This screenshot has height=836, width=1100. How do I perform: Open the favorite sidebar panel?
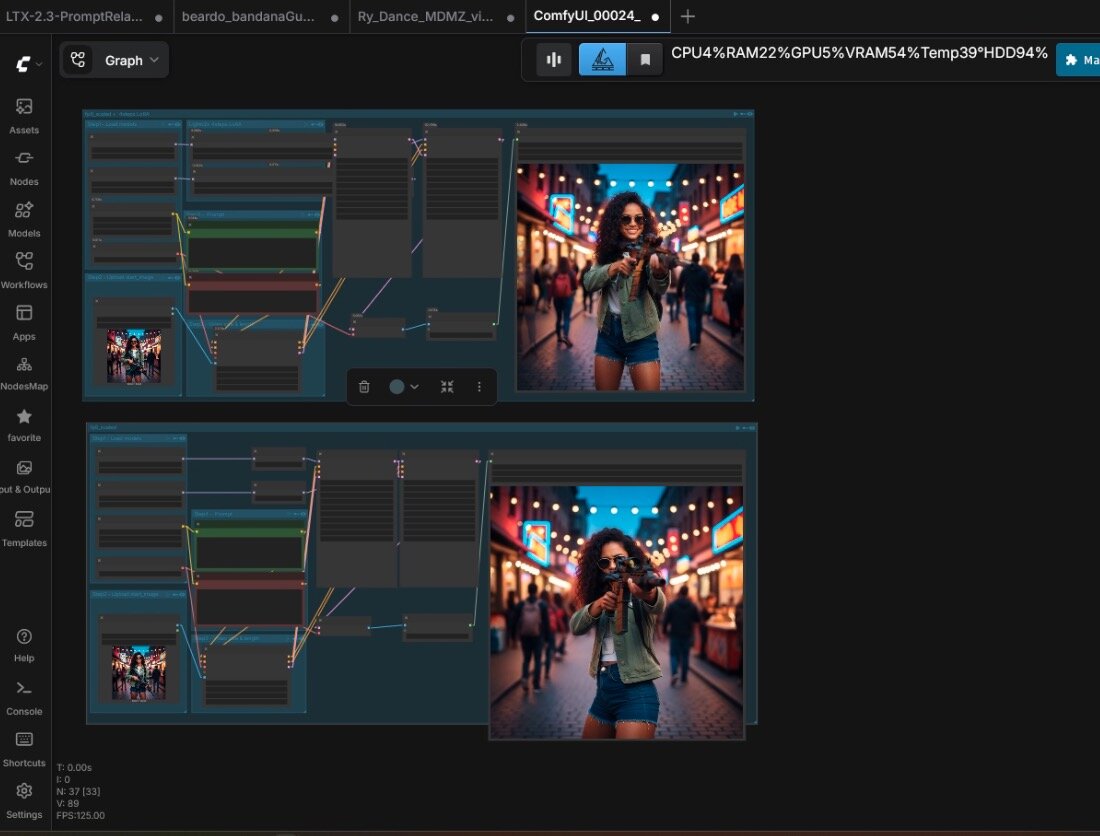24,425
